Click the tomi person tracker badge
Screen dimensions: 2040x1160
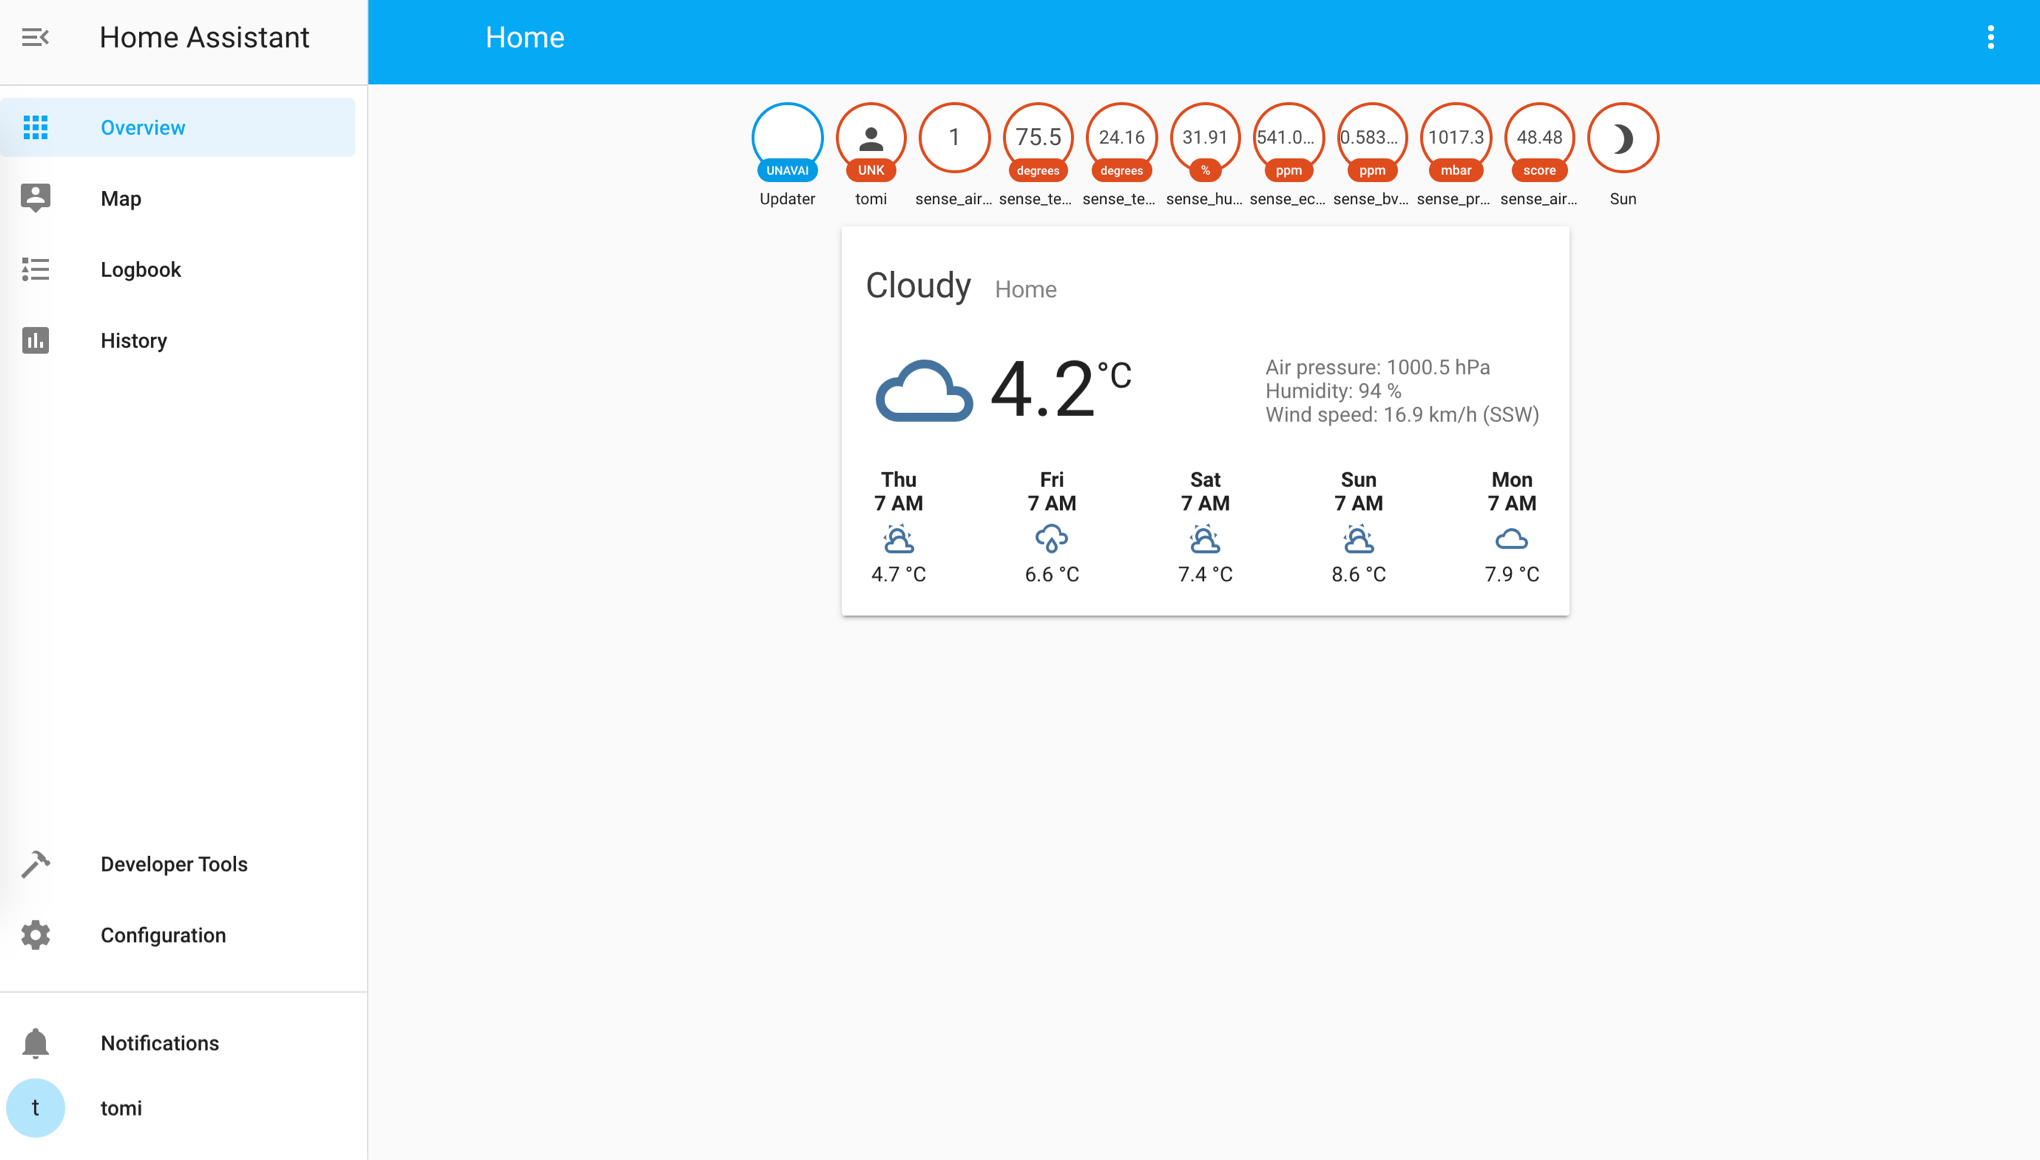pyautogui.click(x=870, y=138)
